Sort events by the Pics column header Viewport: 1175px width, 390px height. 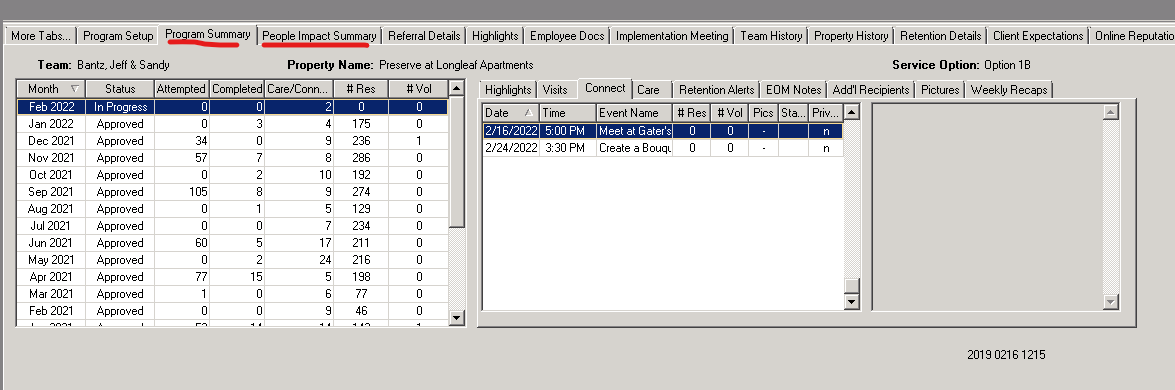coord(763,112)
